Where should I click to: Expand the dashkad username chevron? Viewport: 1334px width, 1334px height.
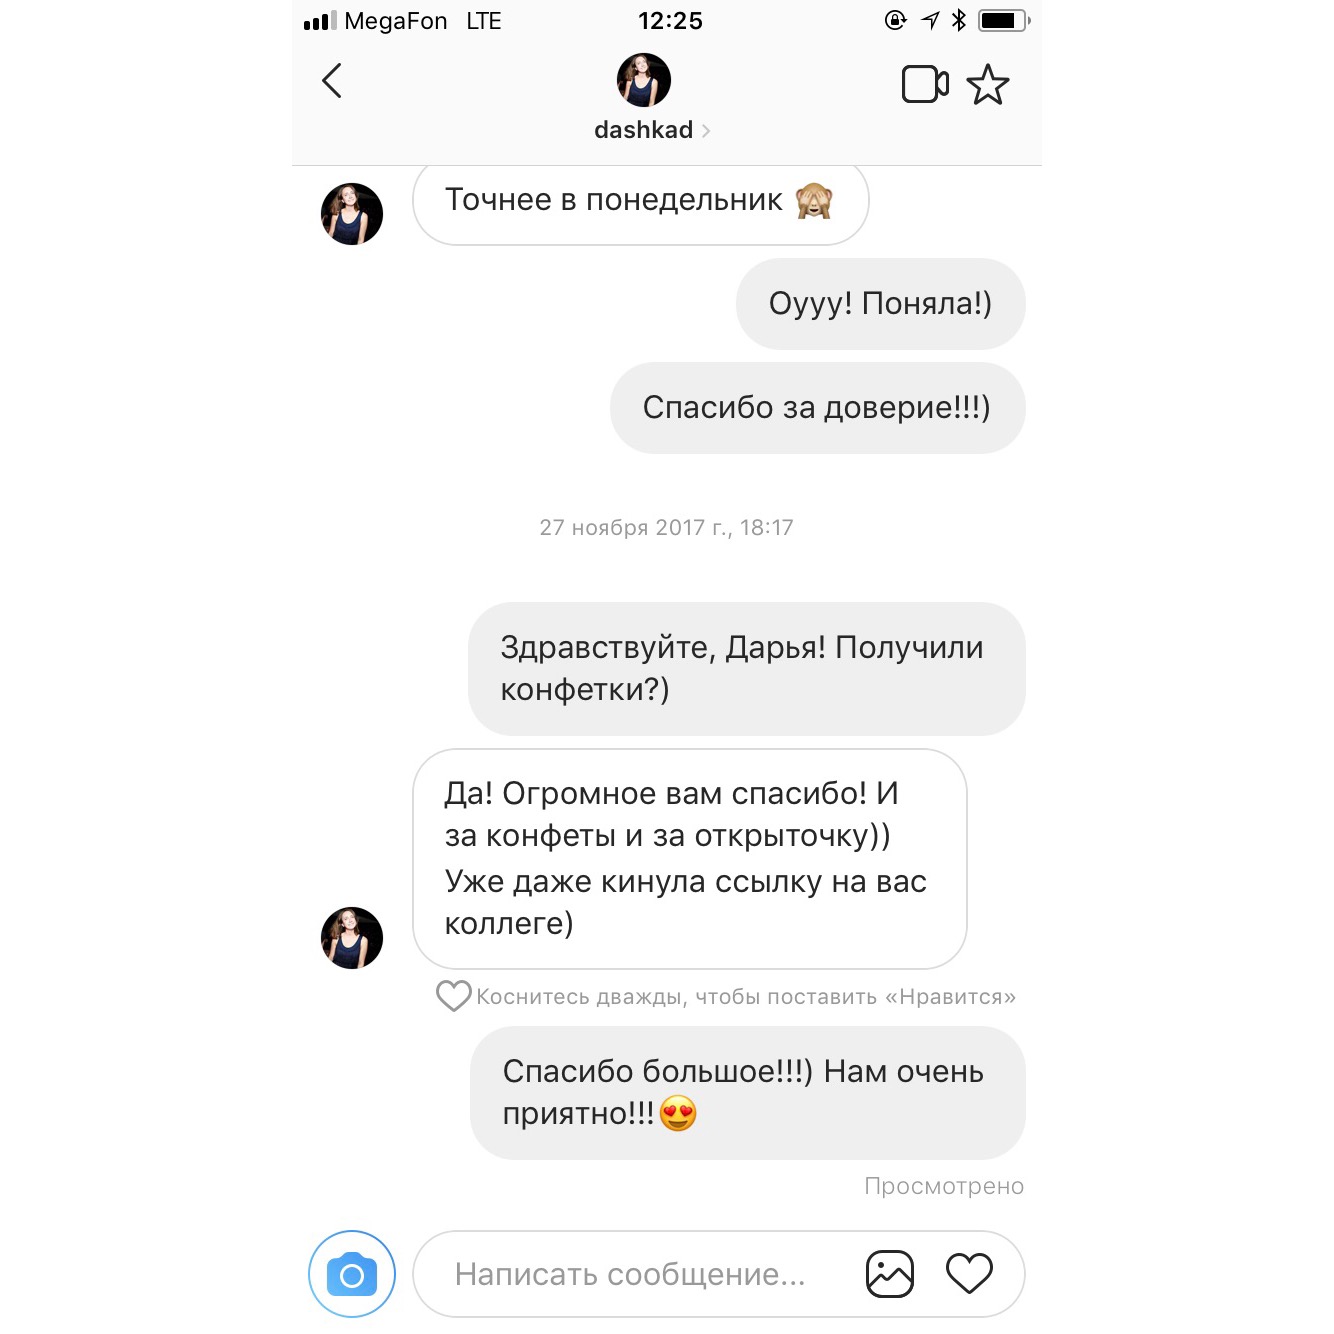(x=706, y=131)
